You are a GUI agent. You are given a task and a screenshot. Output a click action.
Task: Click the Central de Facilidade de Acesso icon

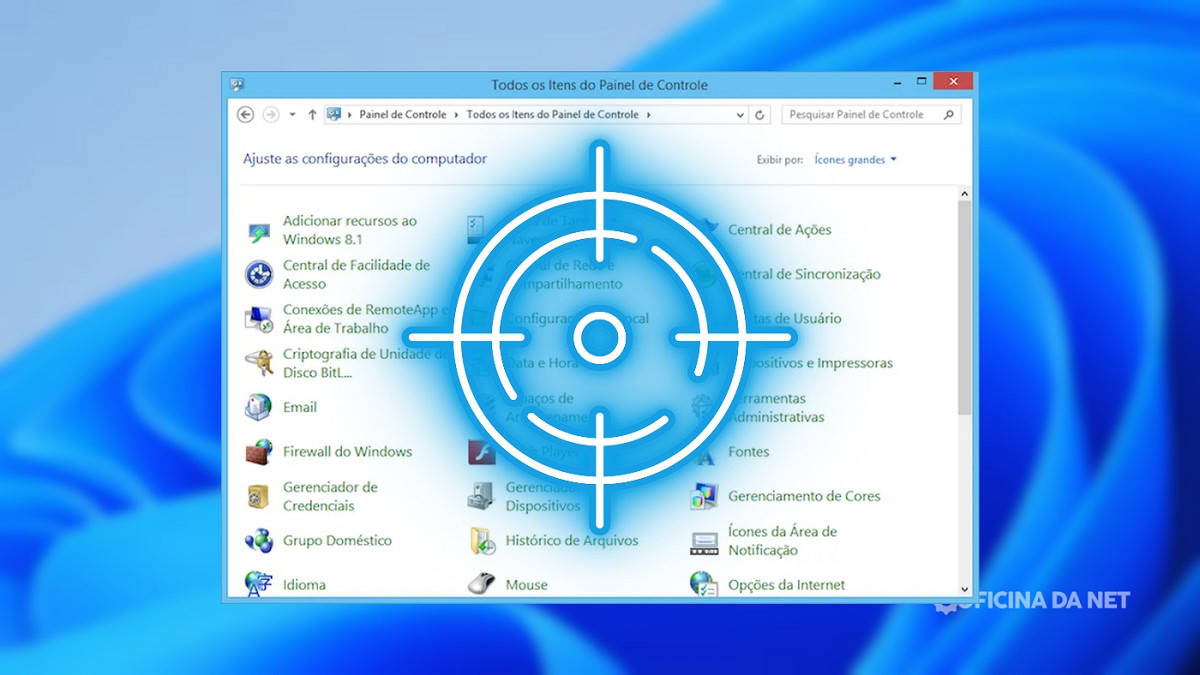click(x=259, y=274)
